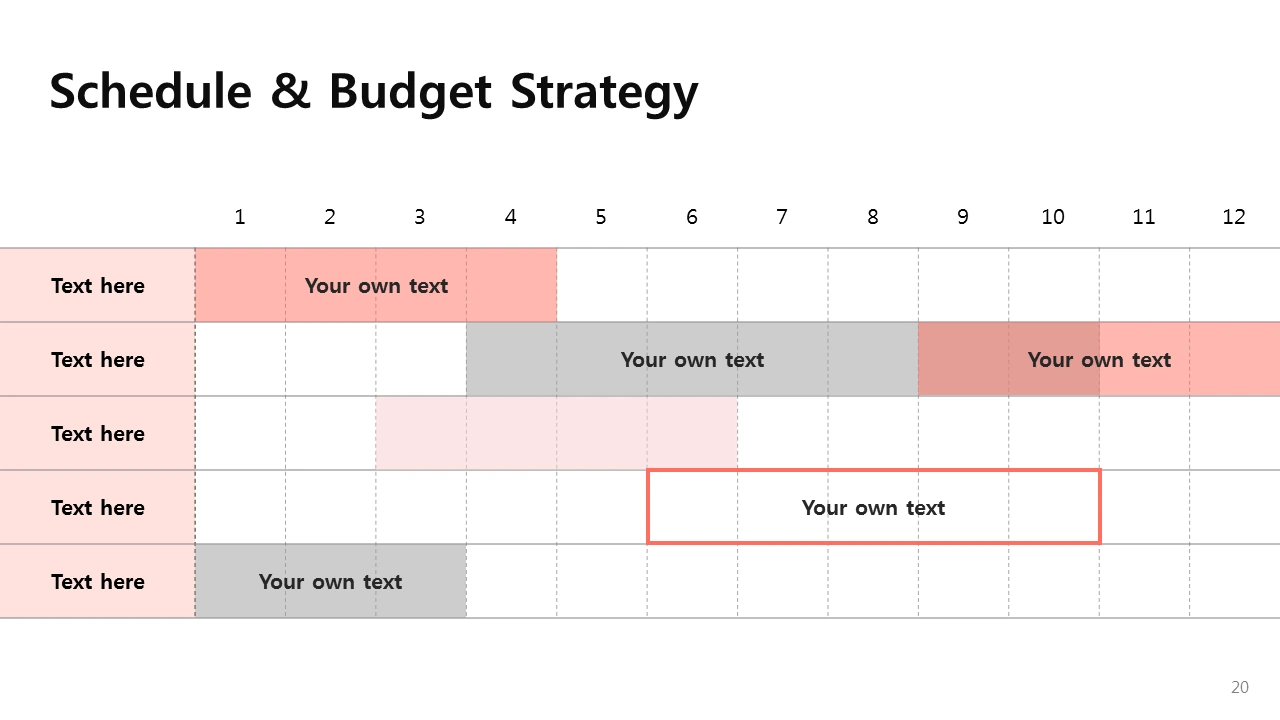
Task: Click the salmon bar in first row
Action: tap(376, 286)
